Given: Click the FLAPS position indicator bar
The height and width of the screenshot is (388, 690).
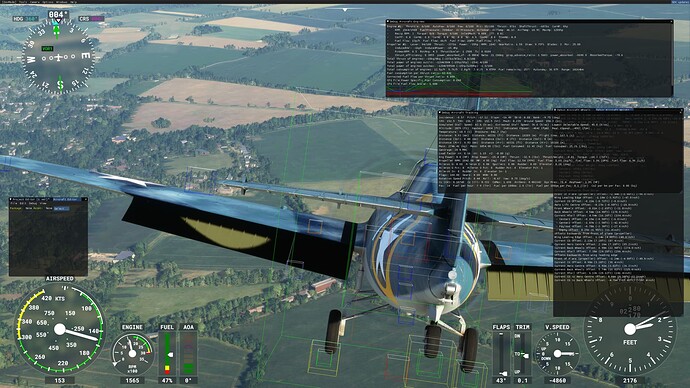Looking at the screenshot, I should tap(501, 354).
